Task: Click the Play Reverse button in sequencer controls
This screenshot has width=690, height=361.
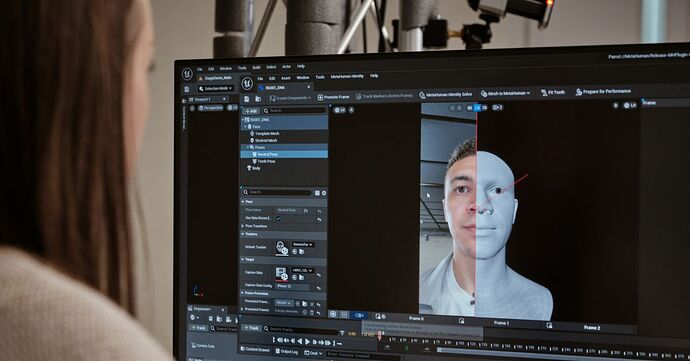Action: [x=300, y=341]
